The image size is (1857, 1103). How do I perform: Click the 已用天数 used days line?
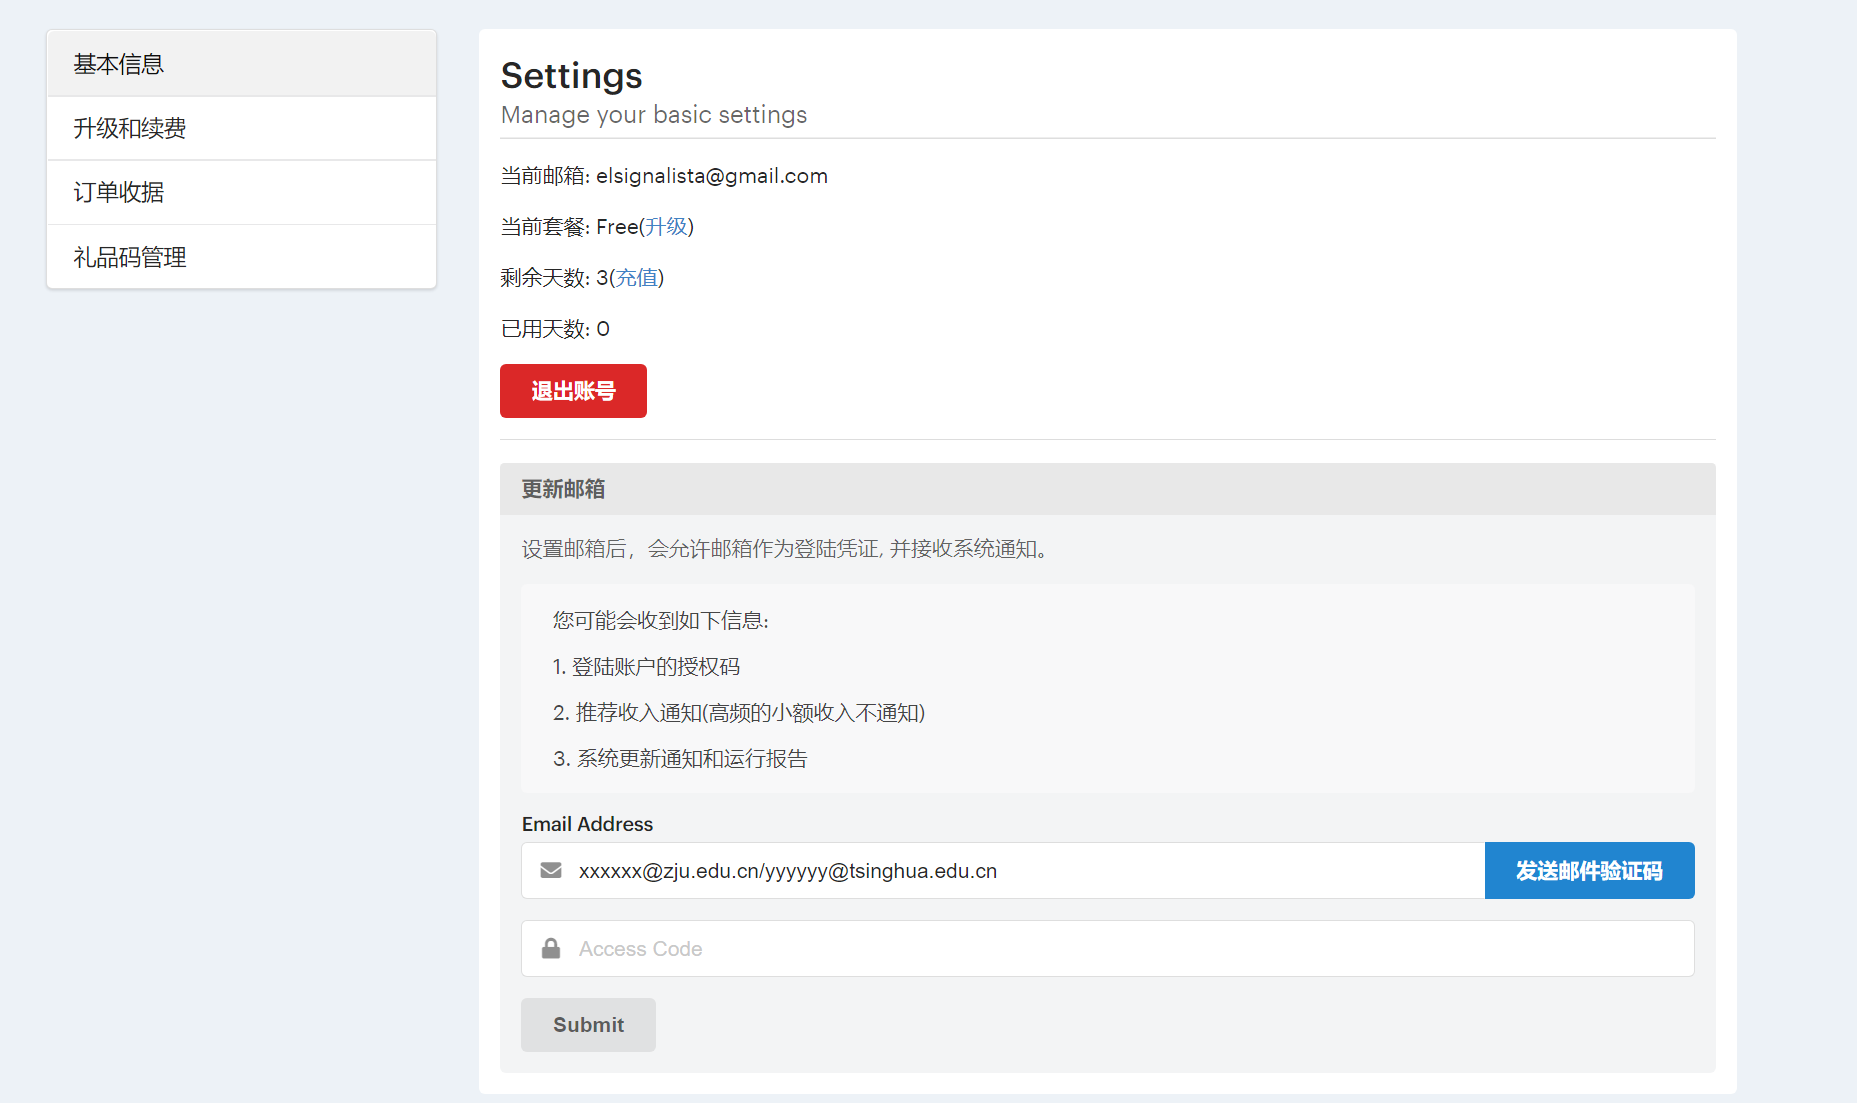[555, 329]
